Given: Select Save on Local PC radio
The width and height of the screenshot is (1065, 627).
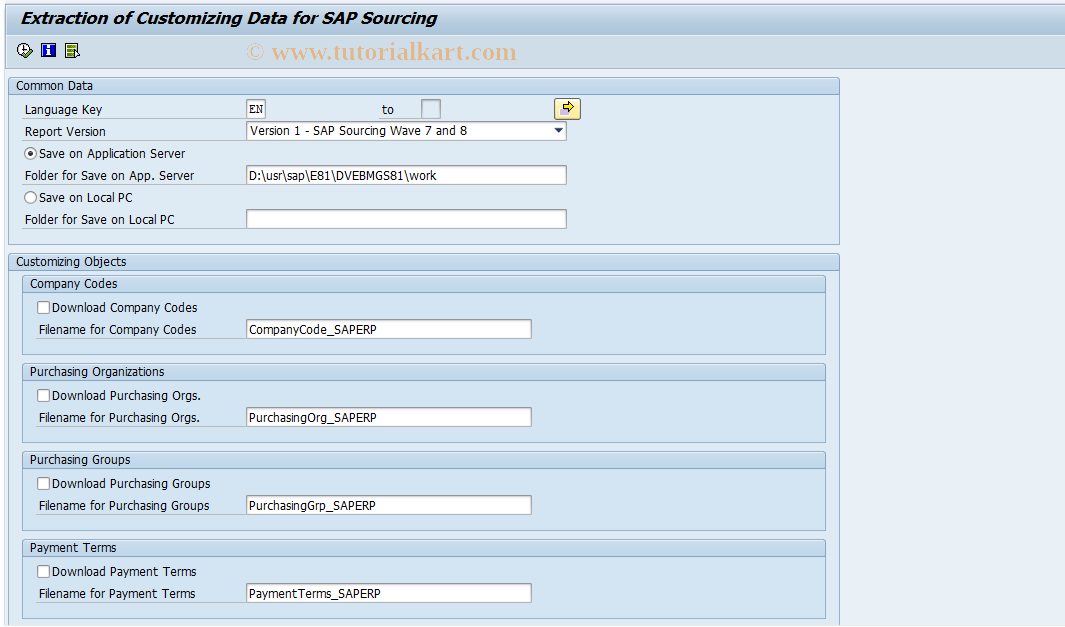Looking at the screenshot, I should coord(31,198).
